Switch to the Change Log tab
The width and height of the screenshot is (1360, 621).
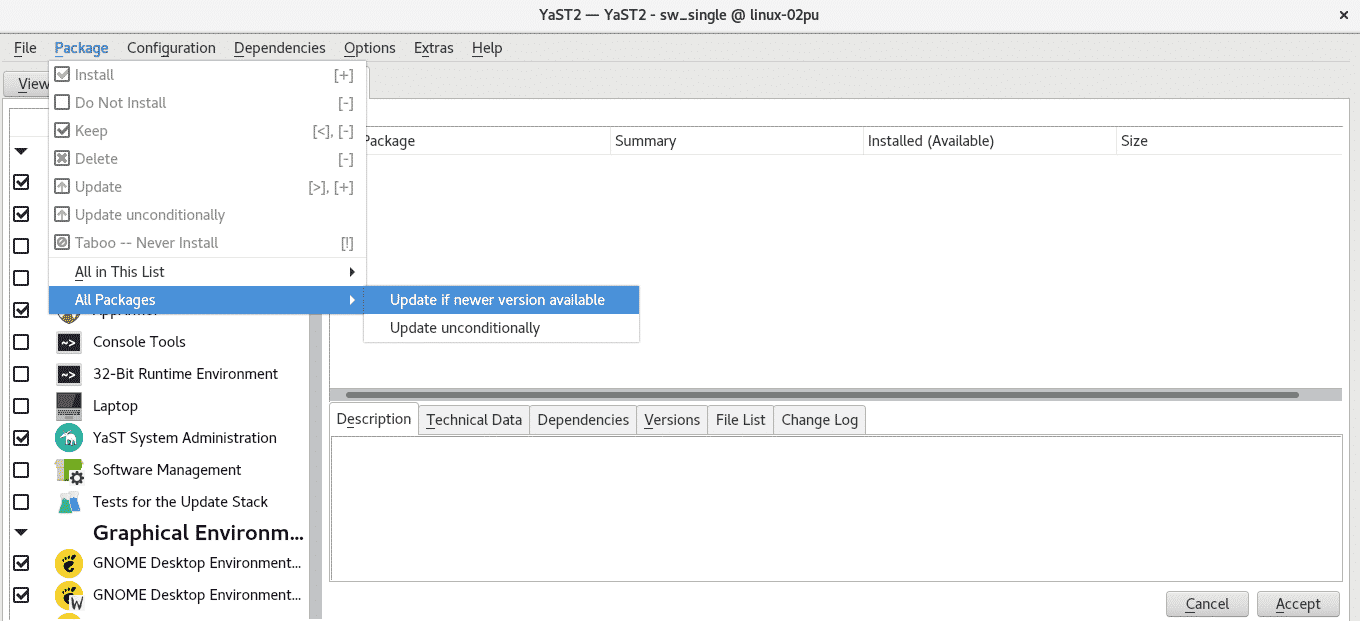tap(820, 420)
